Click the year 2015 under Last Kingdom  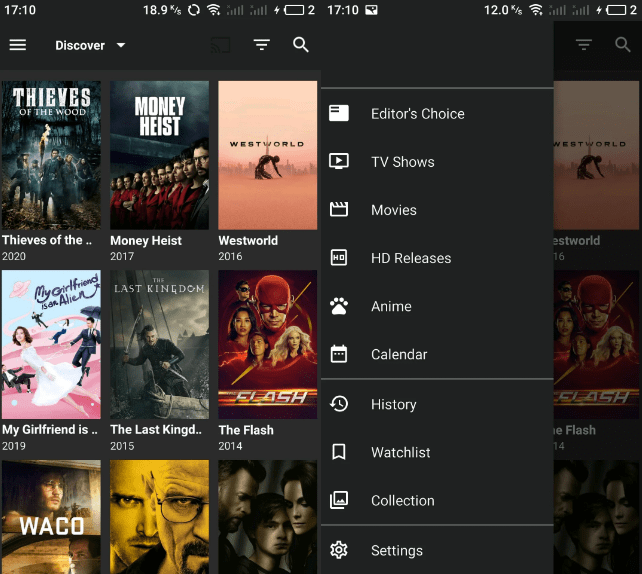(122, 446)
